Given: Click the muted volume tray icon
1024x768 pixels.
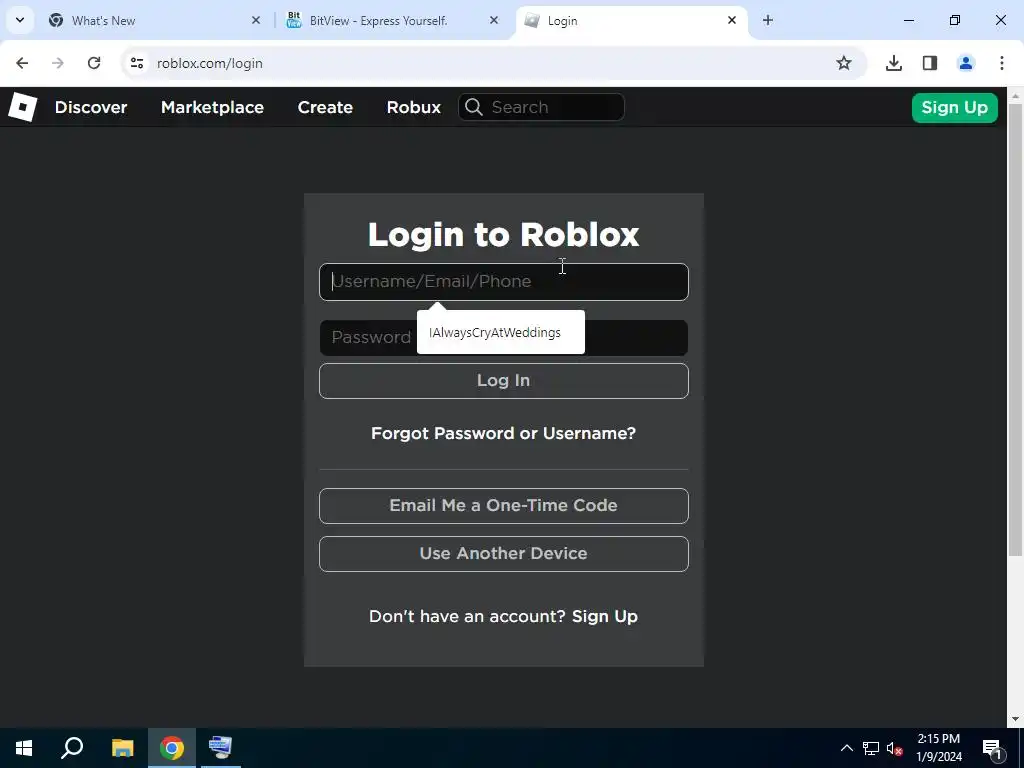Looking at the screenshot, I should pos(895,748).
